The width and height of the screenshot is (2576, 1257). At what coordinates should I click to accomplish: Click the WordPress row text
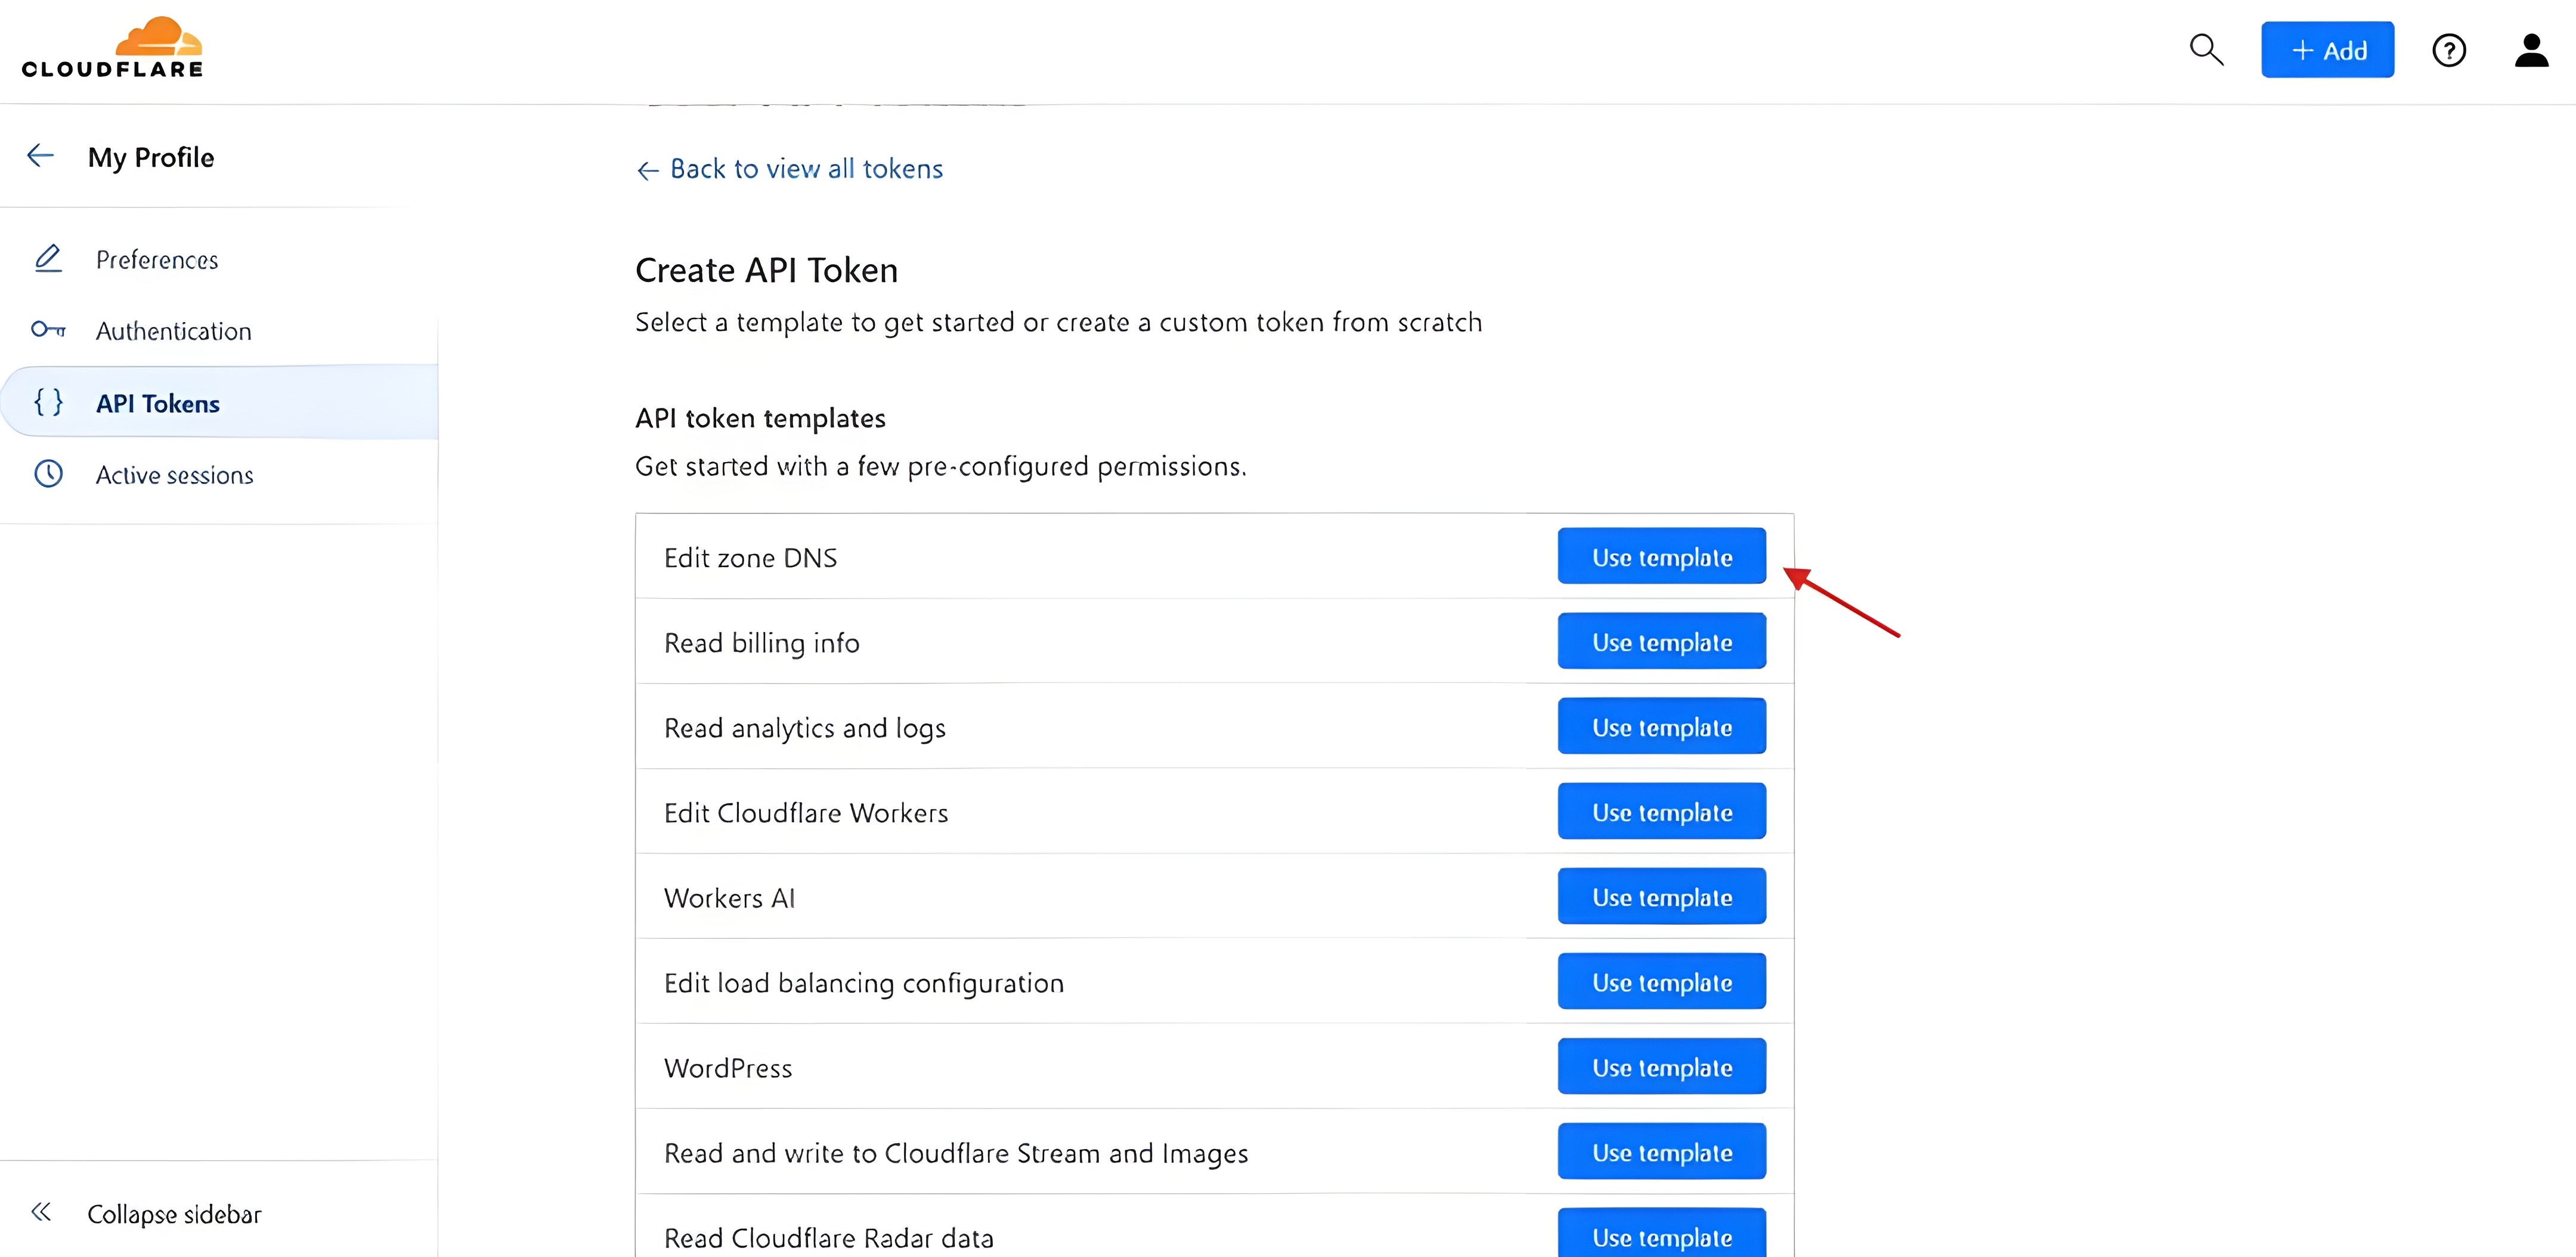[x=728, y=1068]
